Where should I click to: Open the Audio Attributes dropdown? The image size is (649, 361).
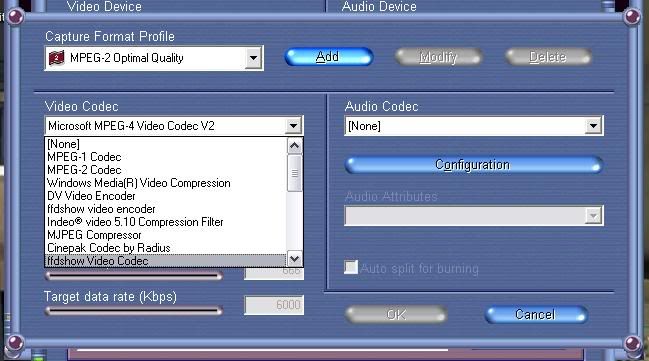click(x=593, y=216)
